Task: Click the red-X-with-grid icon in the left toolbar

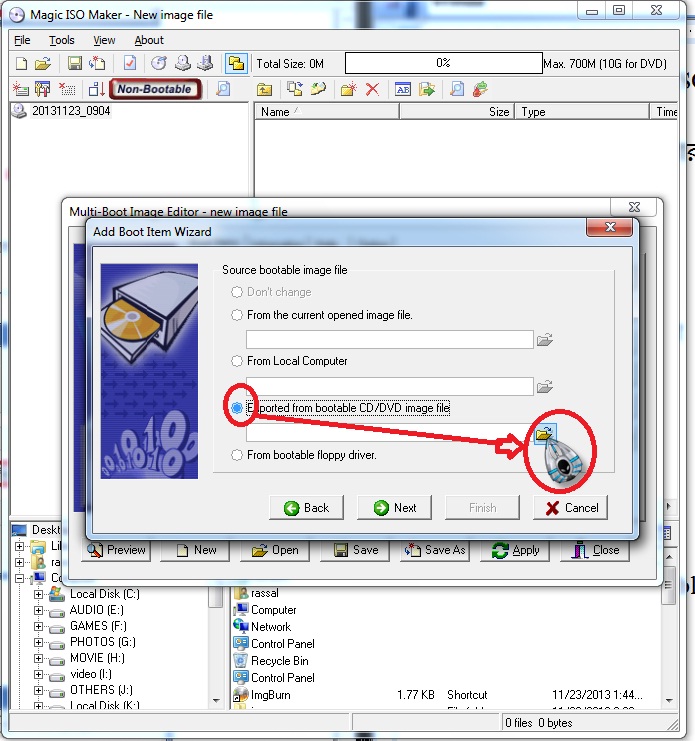Action: (67, 89)
